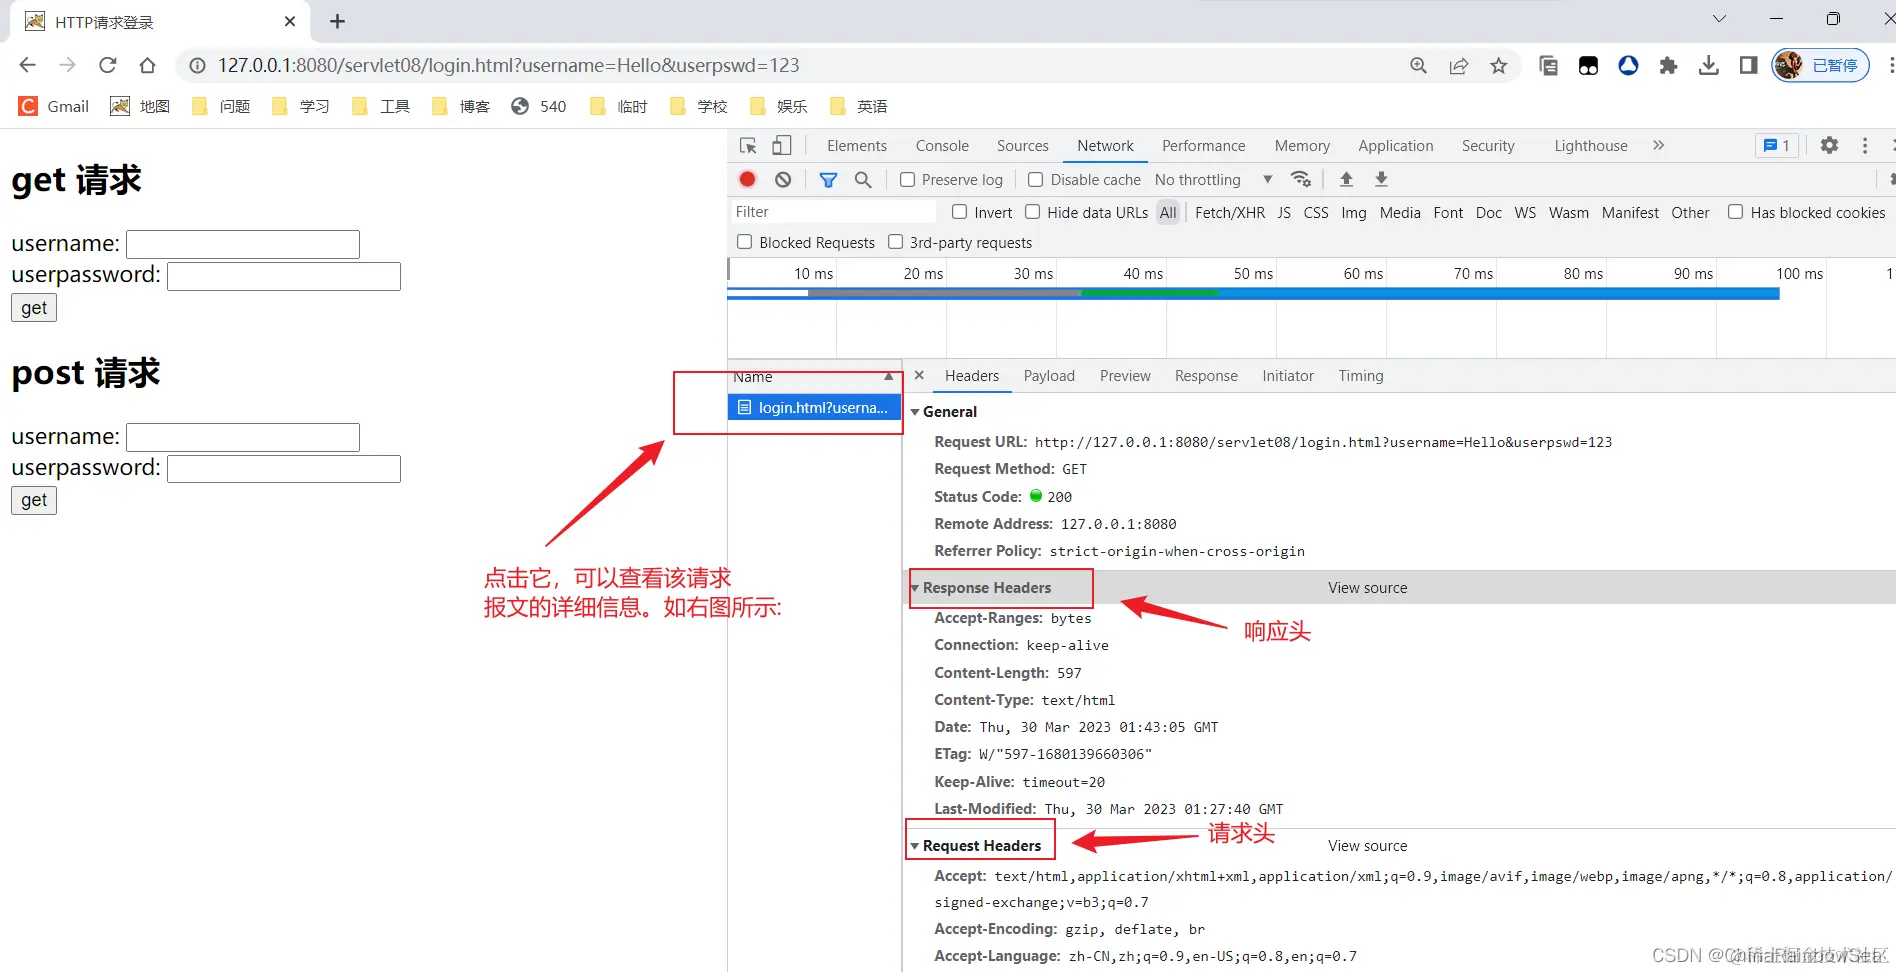Toggle the browser side panel icon
The height and width of the screenshot is (972, 1896).
[x=1748, y=65]
